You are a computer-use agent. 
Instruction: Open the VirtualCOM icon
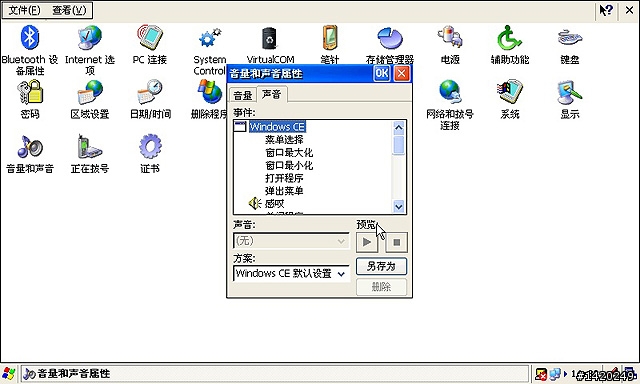tap(269, 38)
